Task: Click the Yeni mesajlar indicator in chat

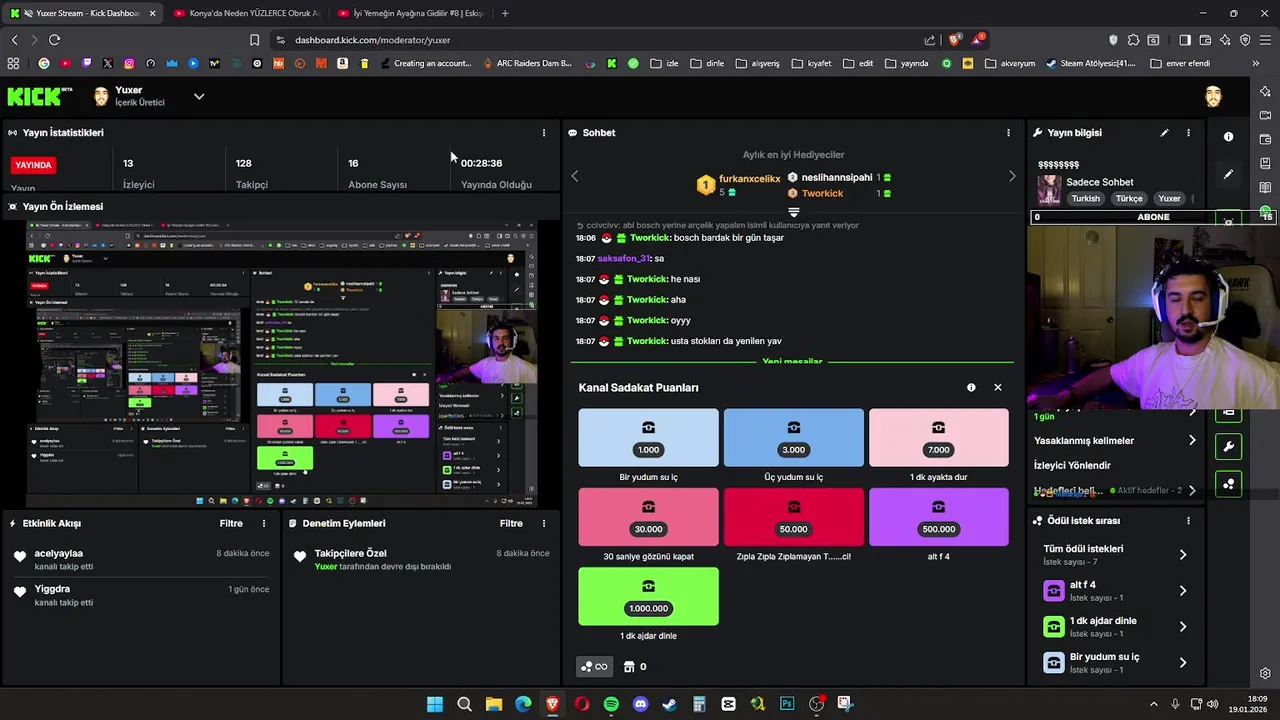Action: point(792,361)
